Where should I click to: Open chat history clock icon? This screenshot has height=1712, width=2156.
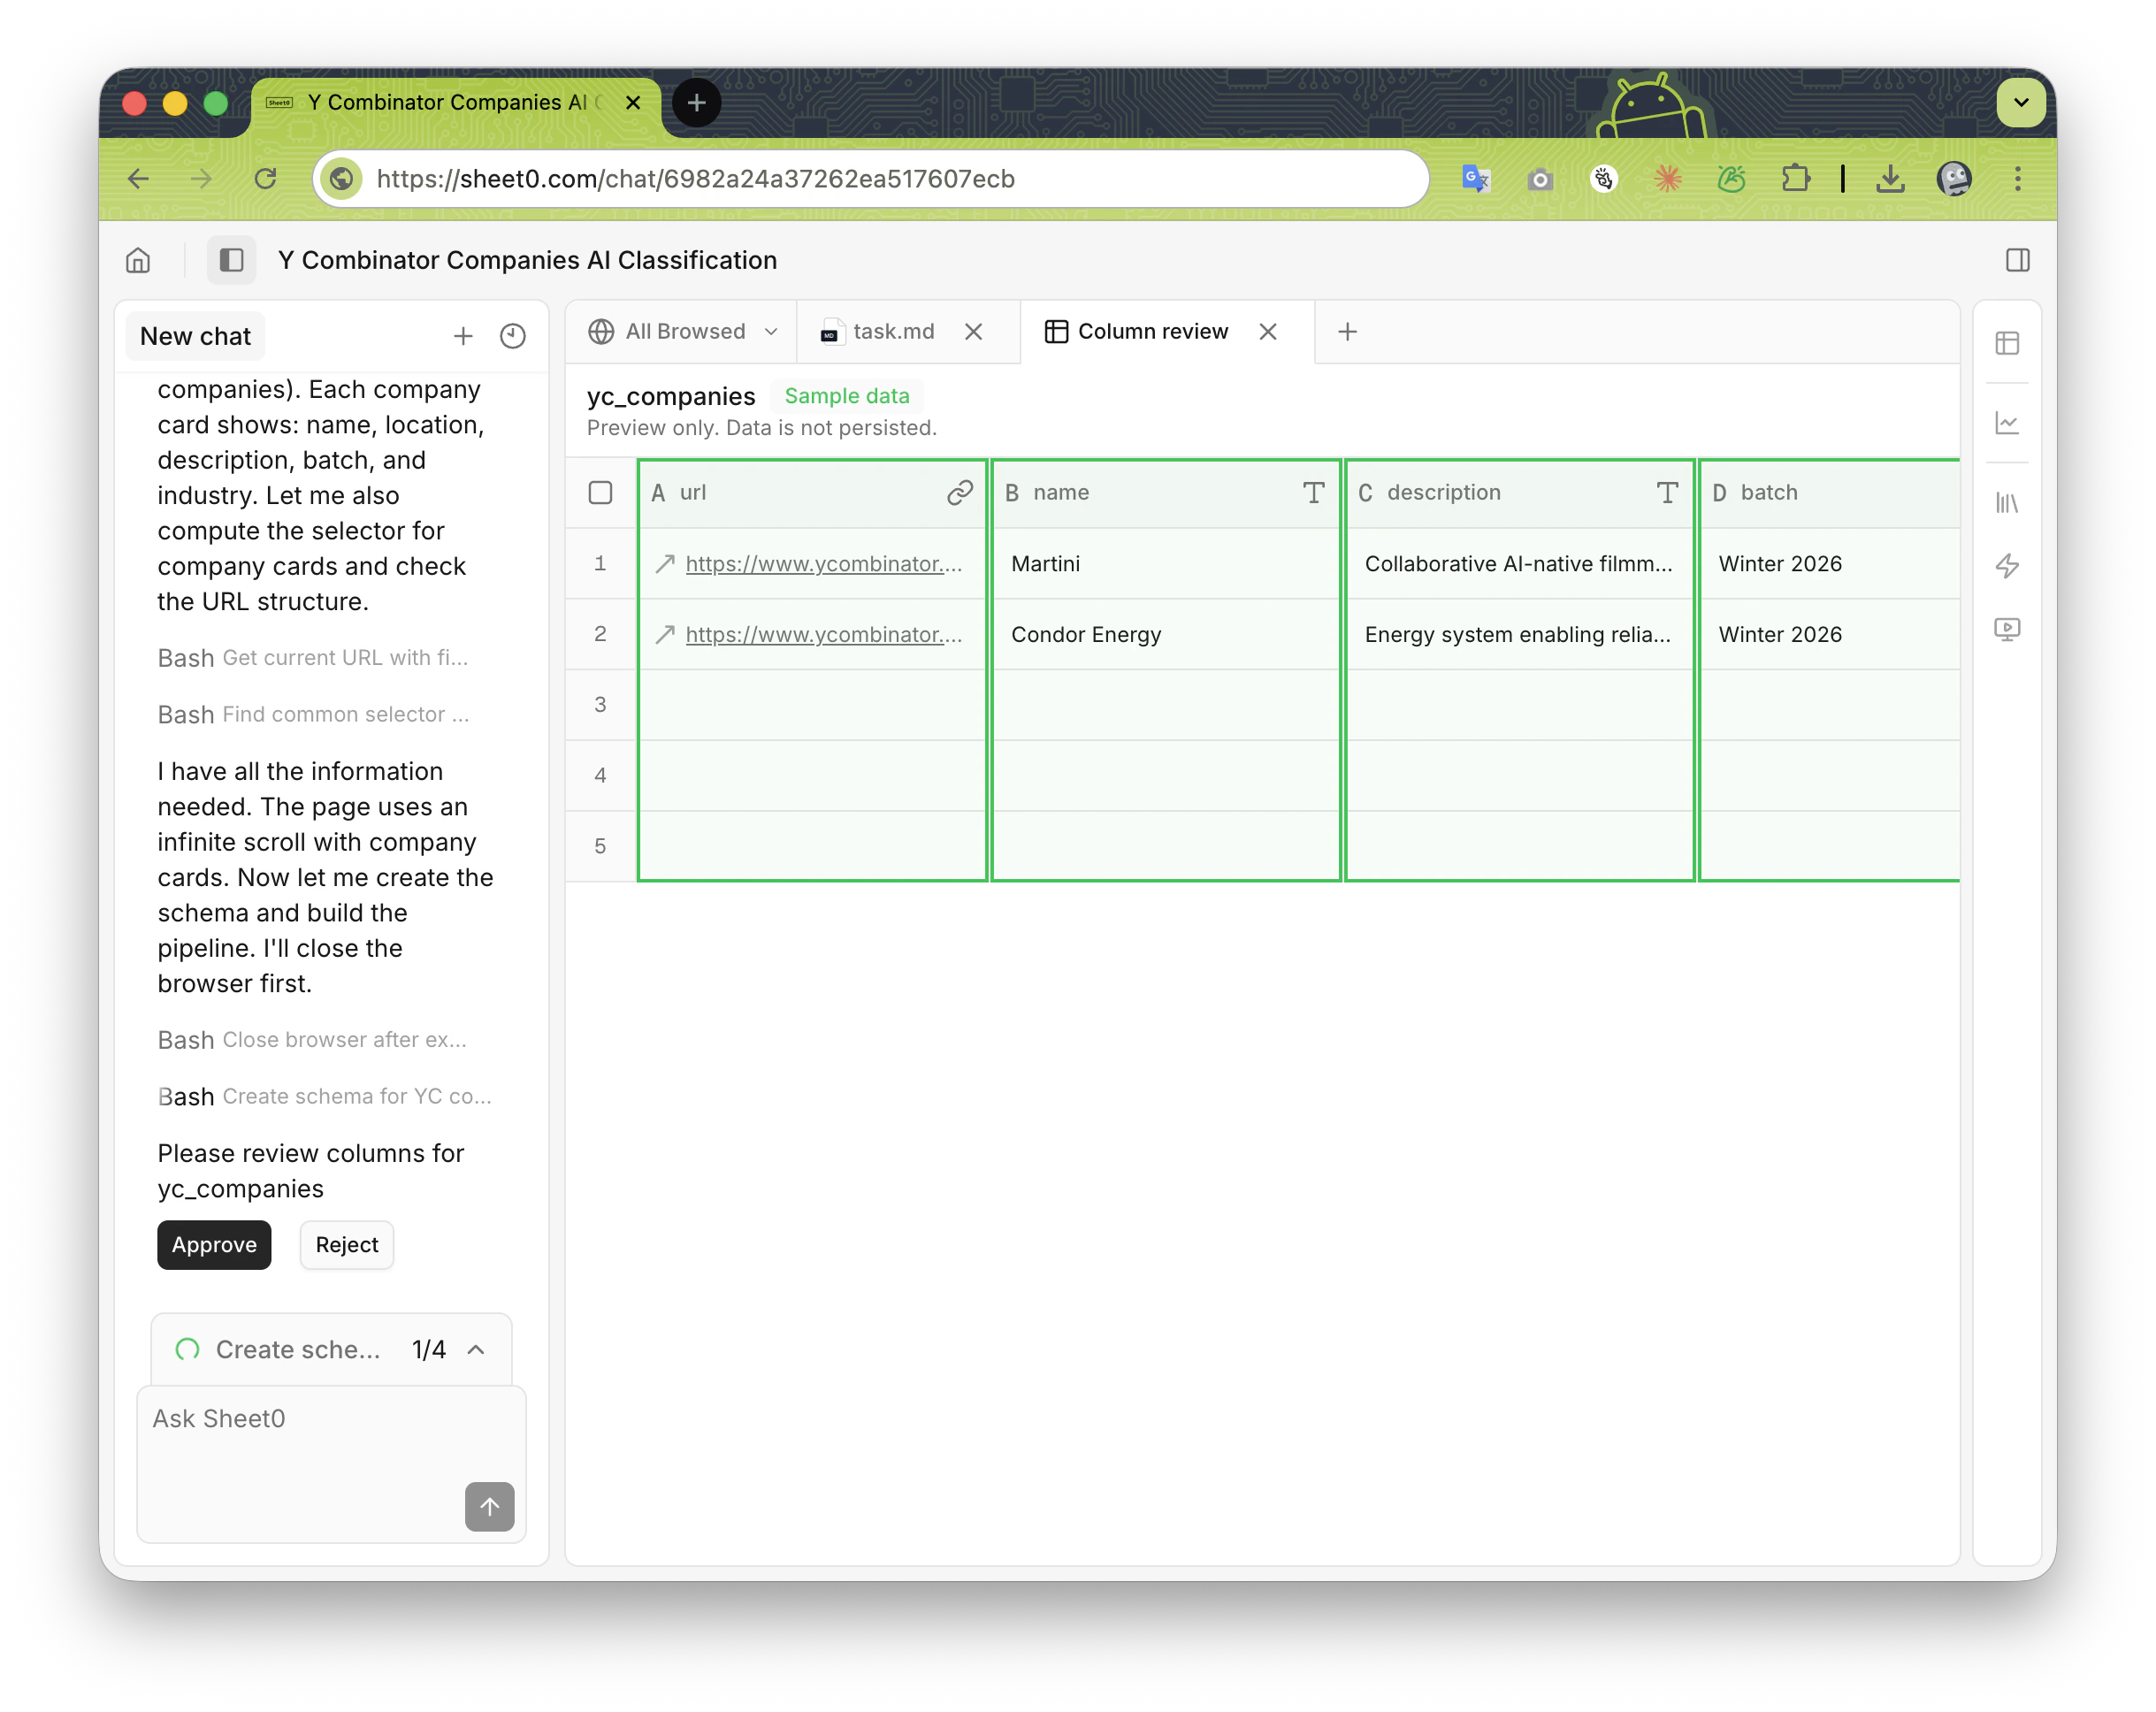coord(512,336)
